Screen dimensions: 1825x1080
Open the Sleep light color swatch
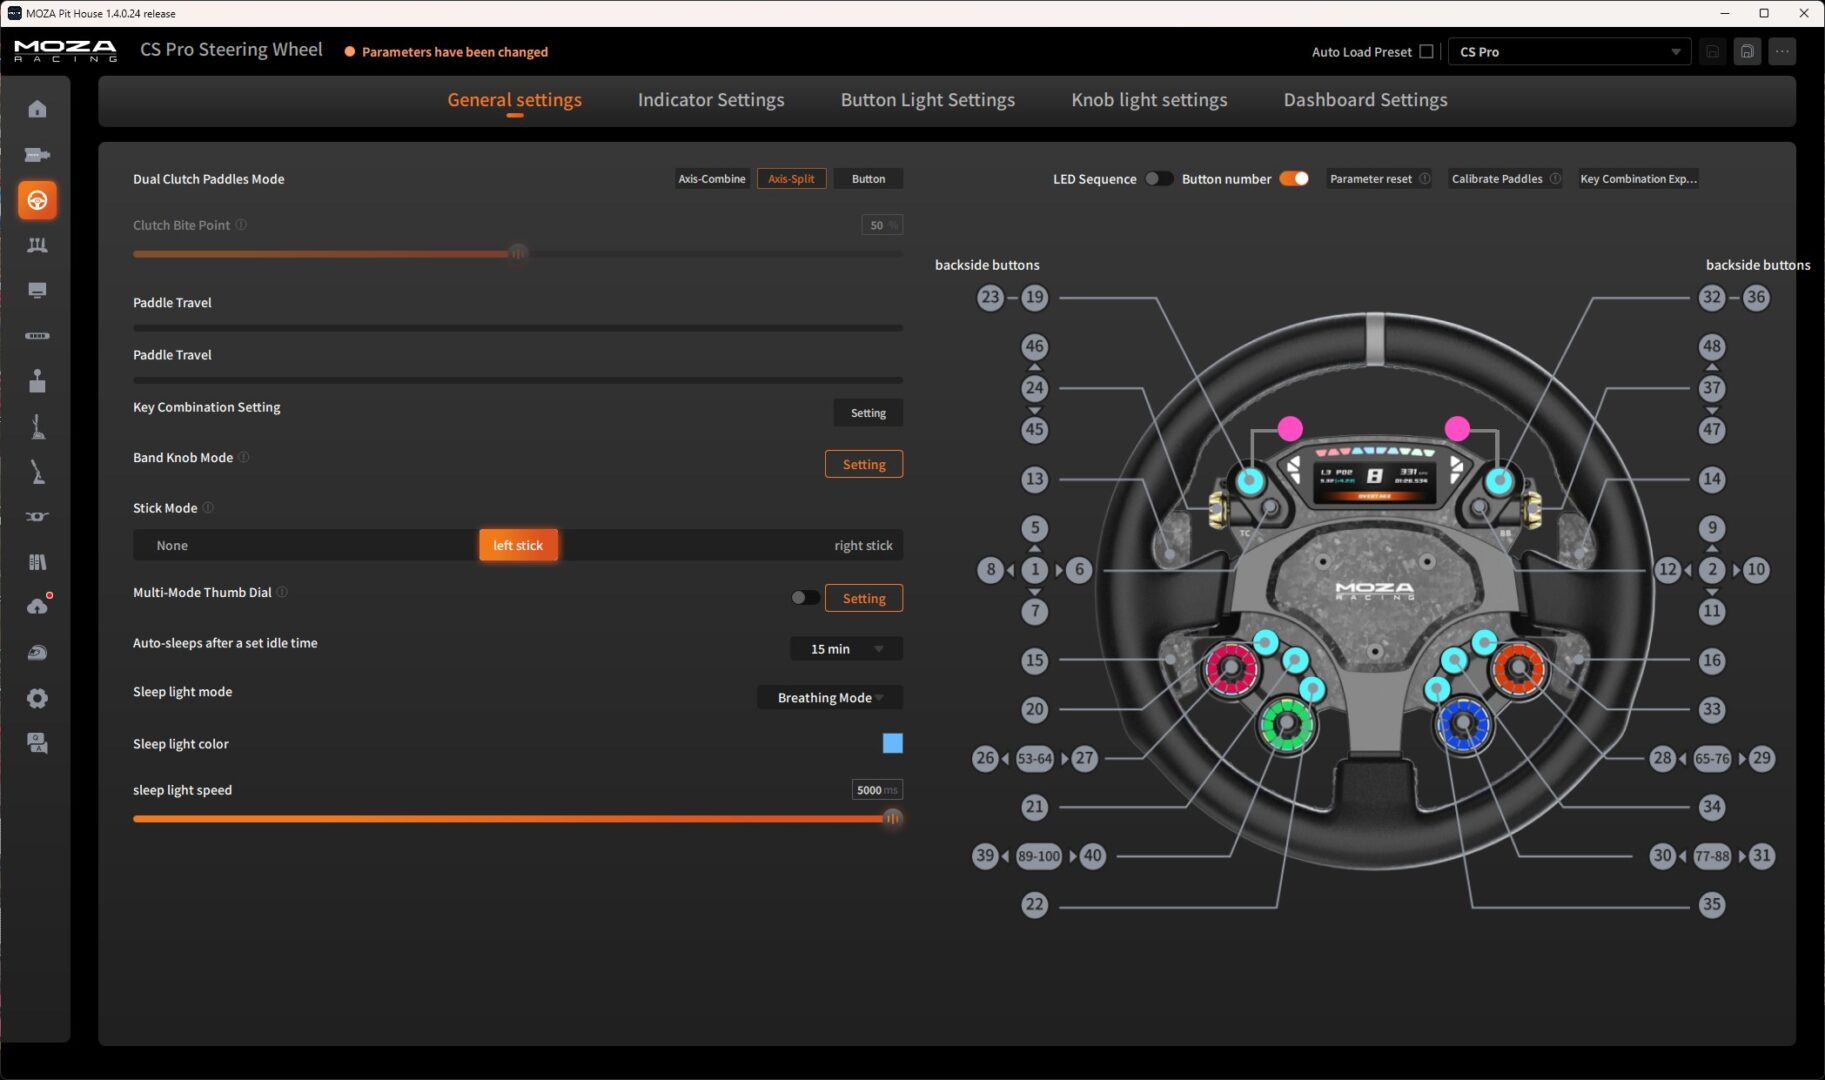coord(893,743)
